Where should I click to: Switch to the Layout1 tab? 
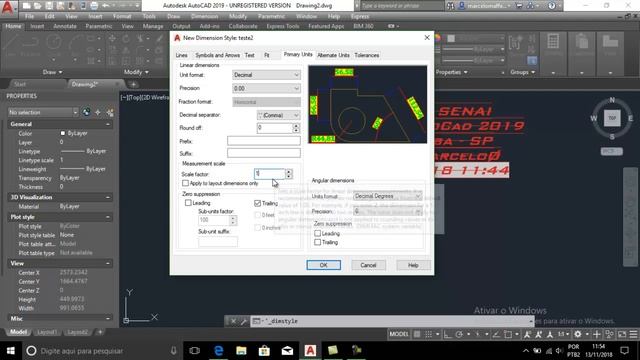pos(47,332)
